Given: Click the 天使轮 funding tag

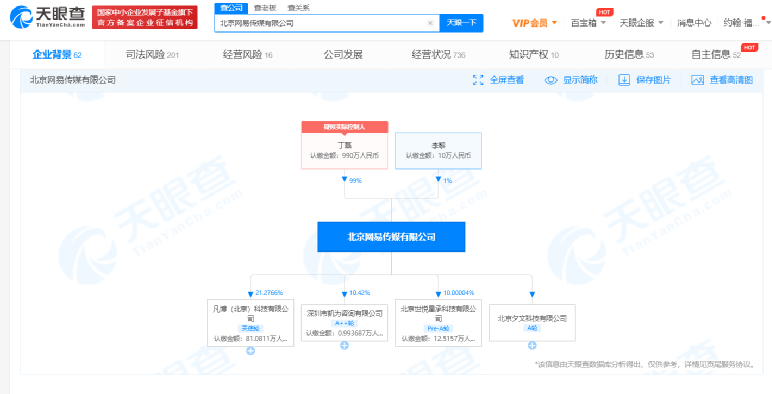Looking at the screenshot, I should pyautogui.click(x=251, y=328).
